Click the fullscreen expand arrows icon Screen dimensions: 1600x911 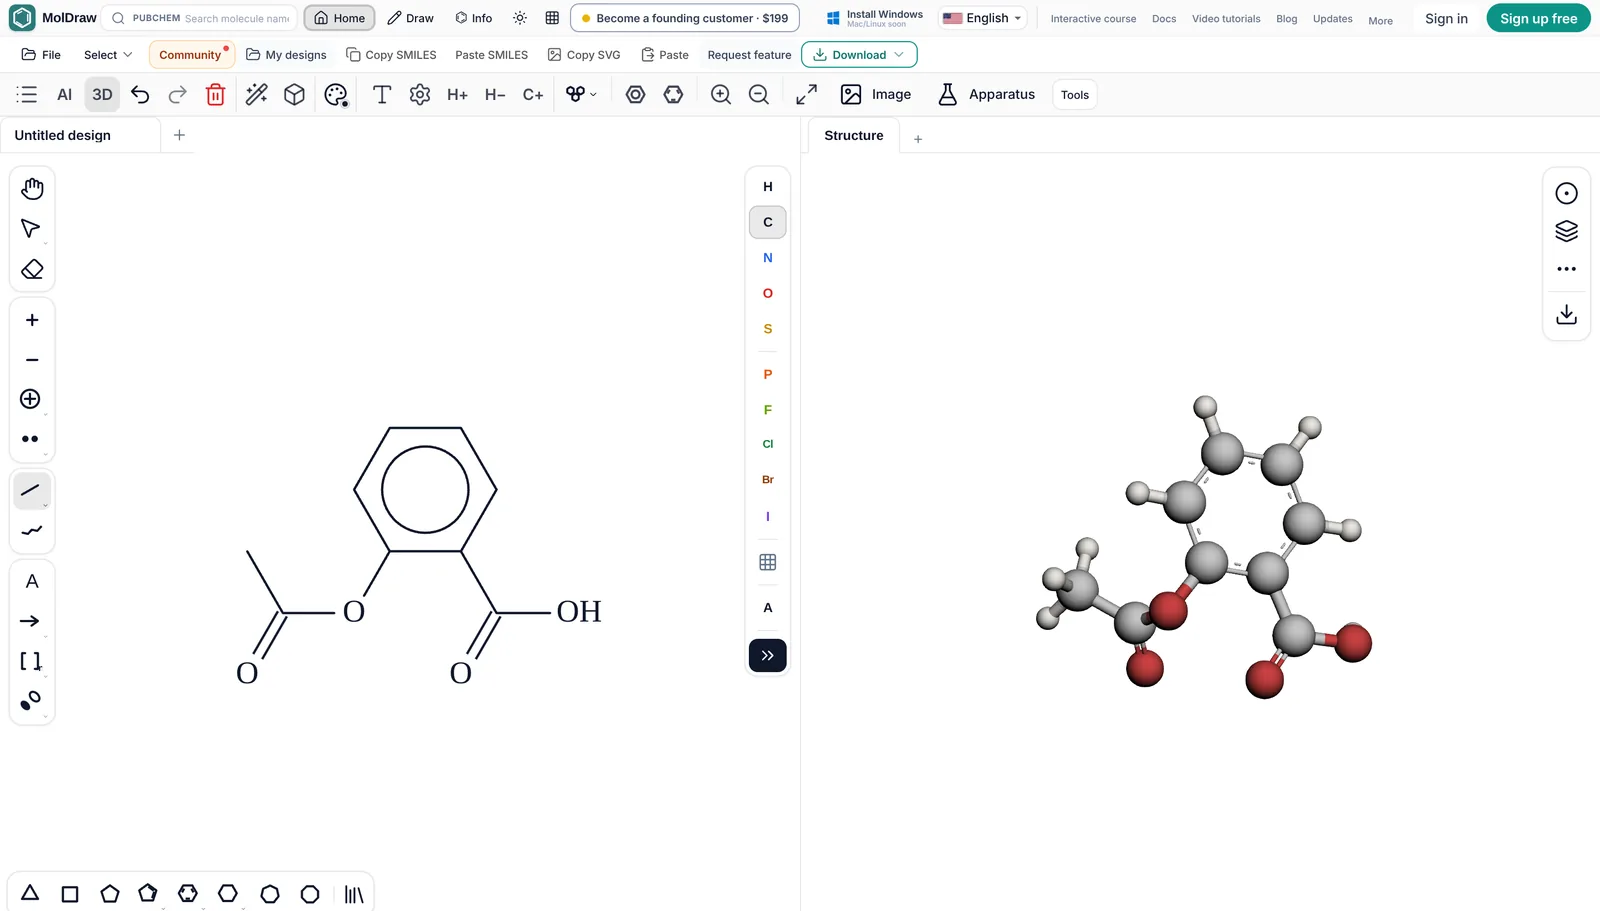tap(806, 94)
